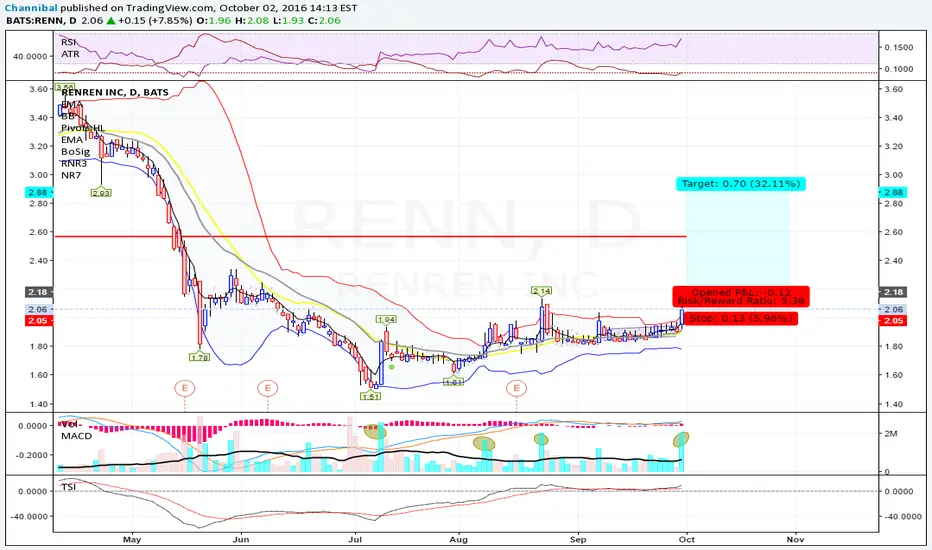Click the 0.1500 ATR scale value
The height and width of the screenshot is (550, 932).
point(898,48)
